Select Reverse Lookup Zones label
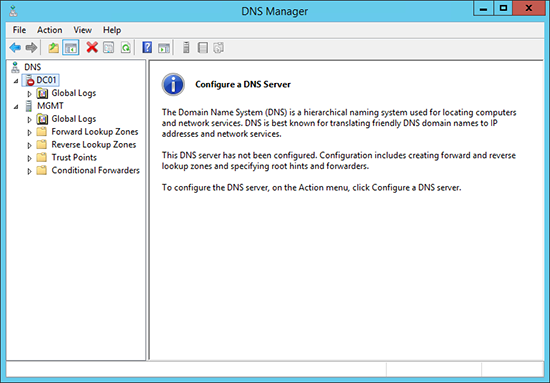Screen dimensions: 550x383 [x=94, y=145]
